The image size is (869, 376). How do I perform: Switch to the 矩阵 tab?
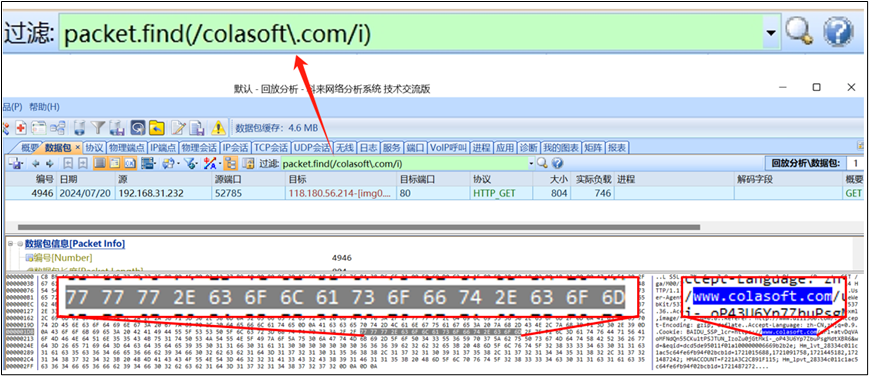point(594,148)
